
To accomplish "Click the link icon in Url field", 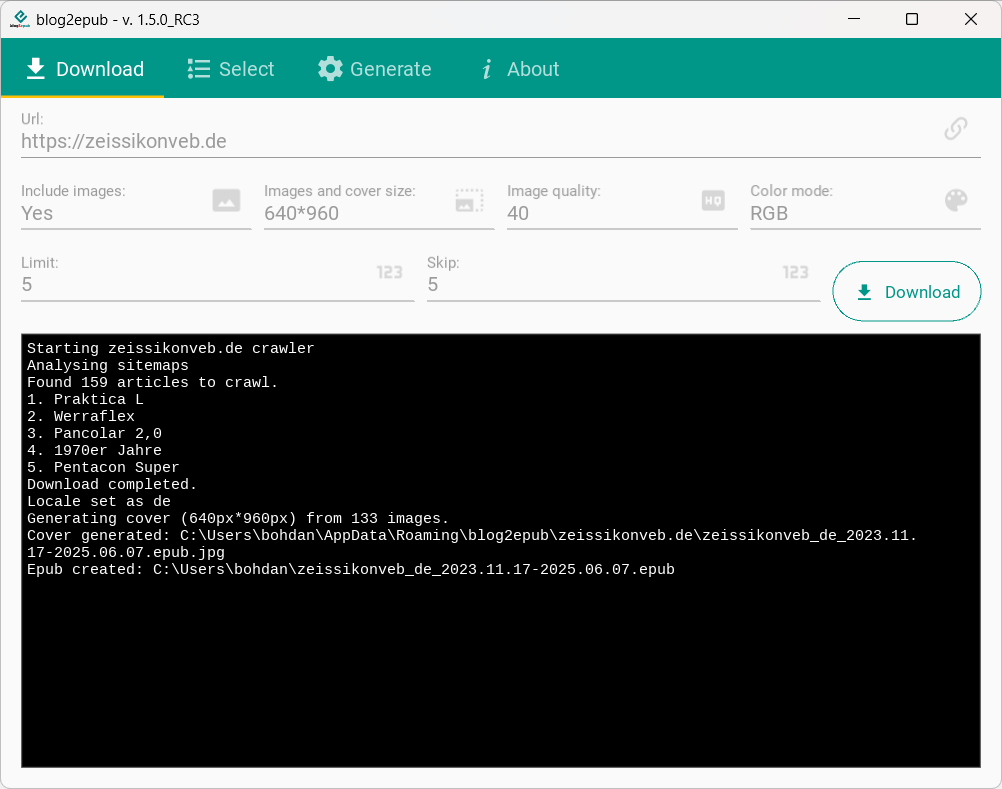I will 956,129.
